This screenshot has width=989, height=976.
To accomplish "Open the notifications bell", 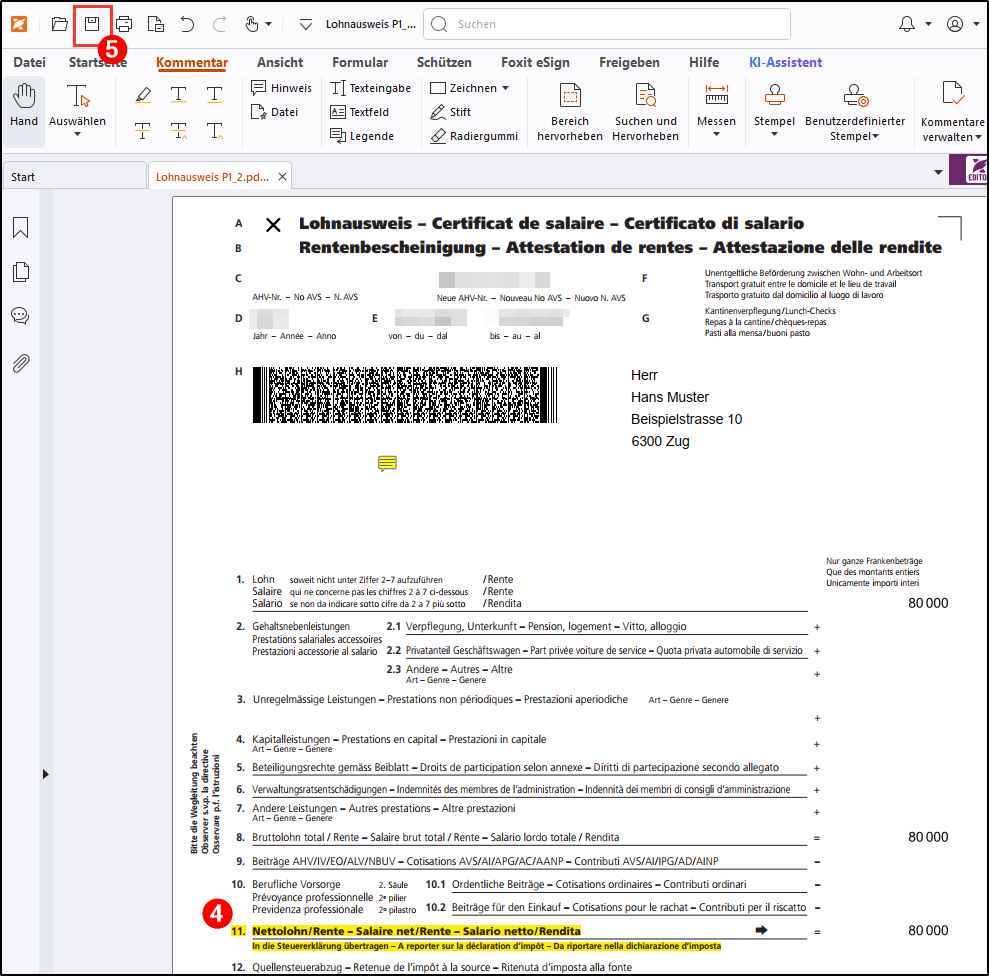I will click(906, 24).
